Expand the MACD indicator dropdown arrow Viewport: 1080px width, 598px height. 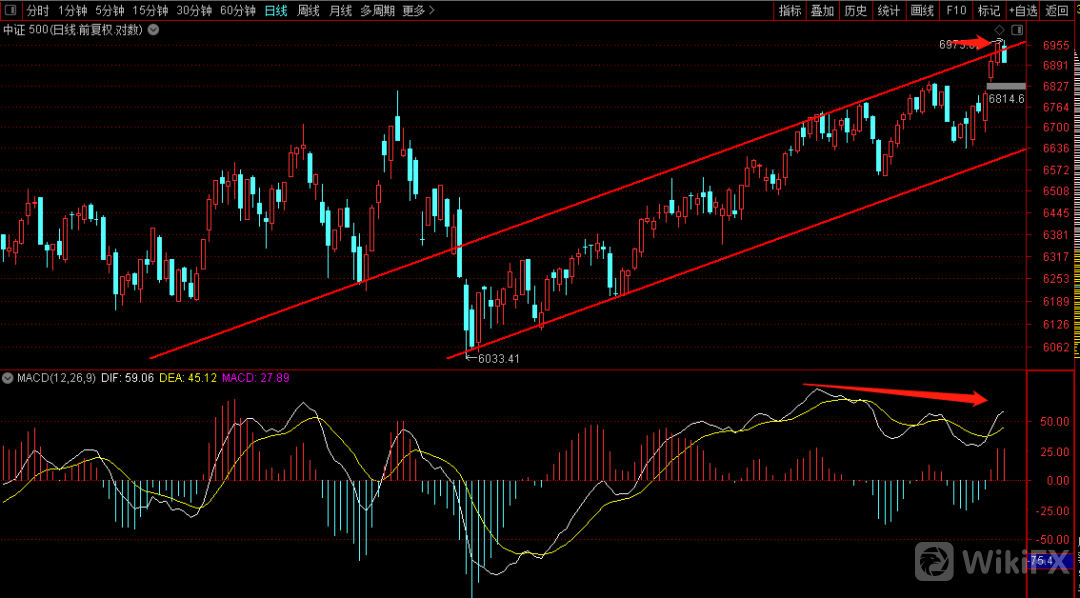click(x=8, y=379)
